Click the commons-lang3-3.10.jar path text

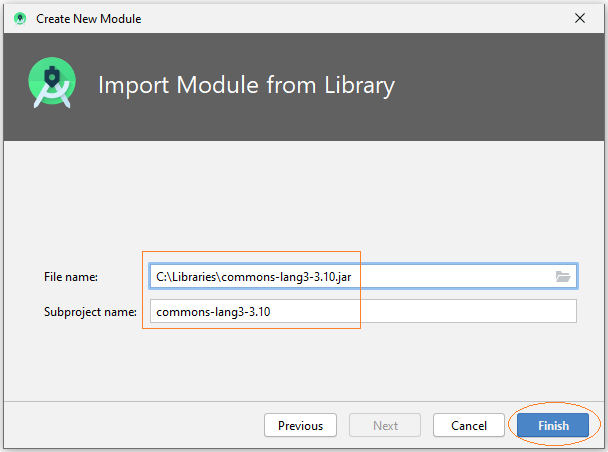click(254, 277)
